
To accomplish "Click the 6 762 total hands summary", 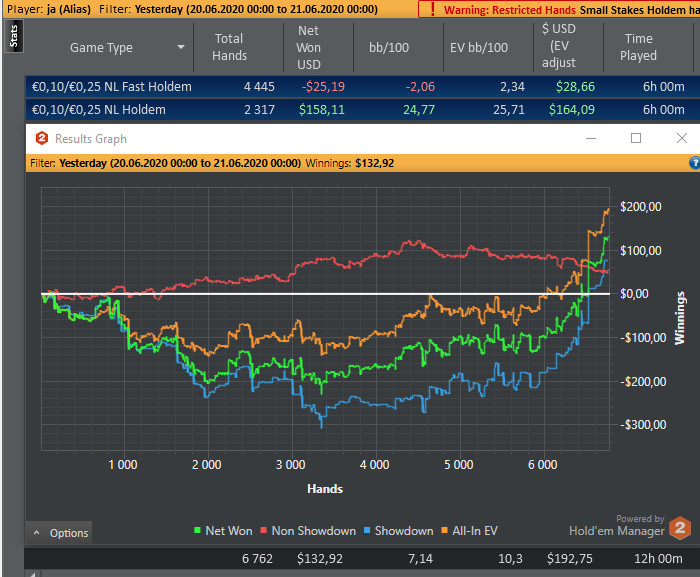I will [x=257, y=558].
